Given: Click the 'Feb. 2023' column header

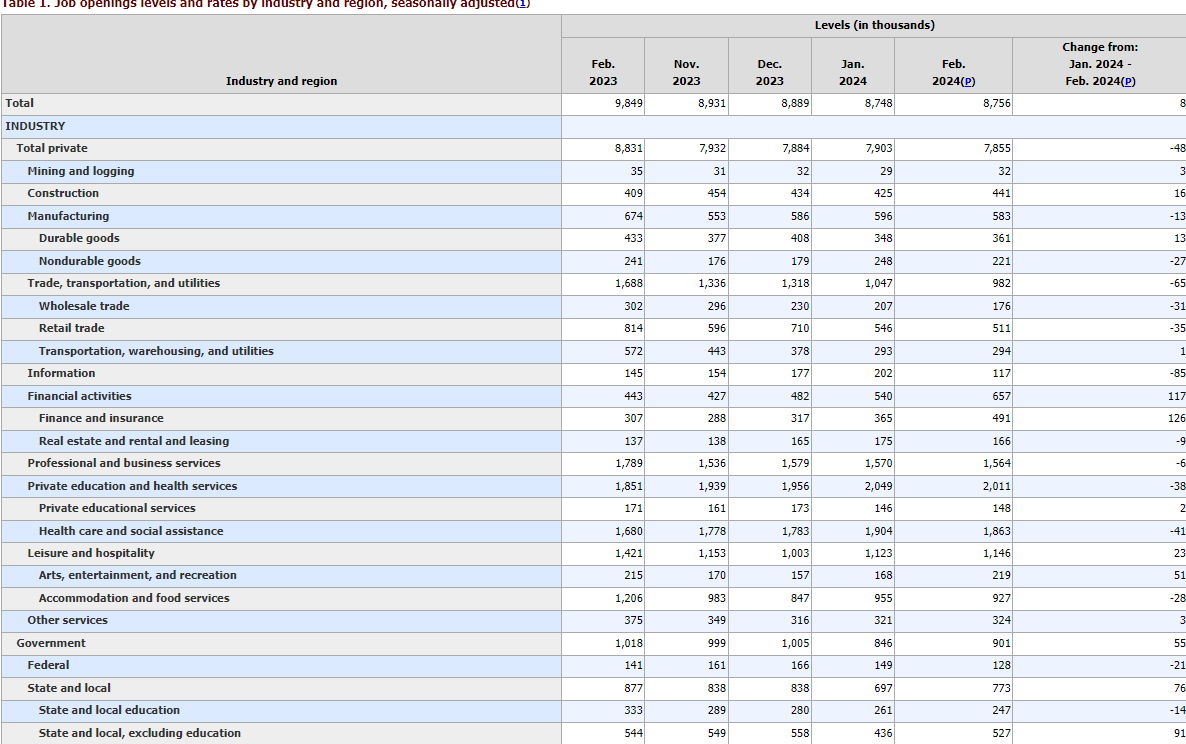Looking at the screenshot, I should [x=603, y=73].
